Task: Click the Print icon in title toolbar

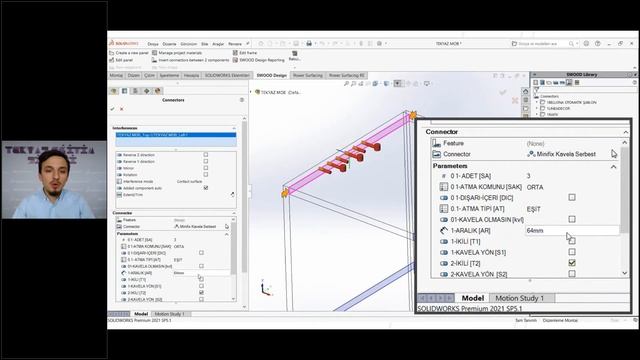Action: pyautogui.click(x=309, y=44)
